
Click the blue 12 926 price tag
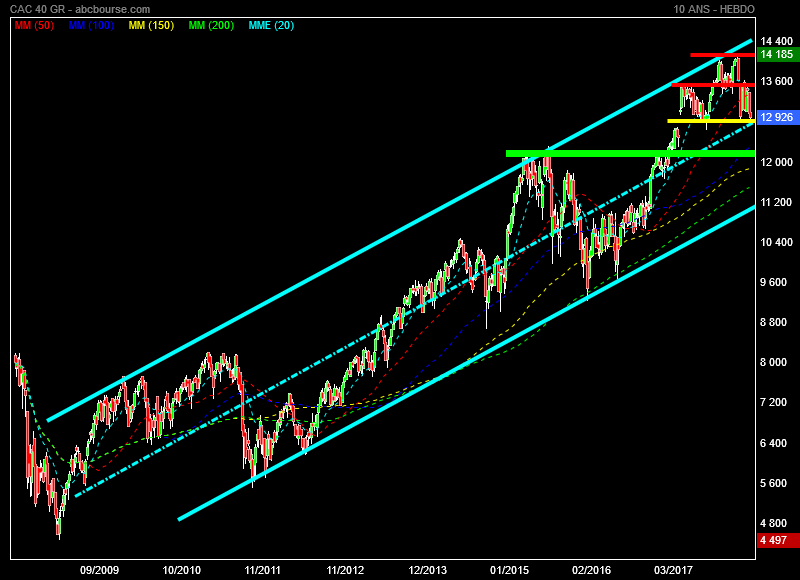(x=778, y=117)
